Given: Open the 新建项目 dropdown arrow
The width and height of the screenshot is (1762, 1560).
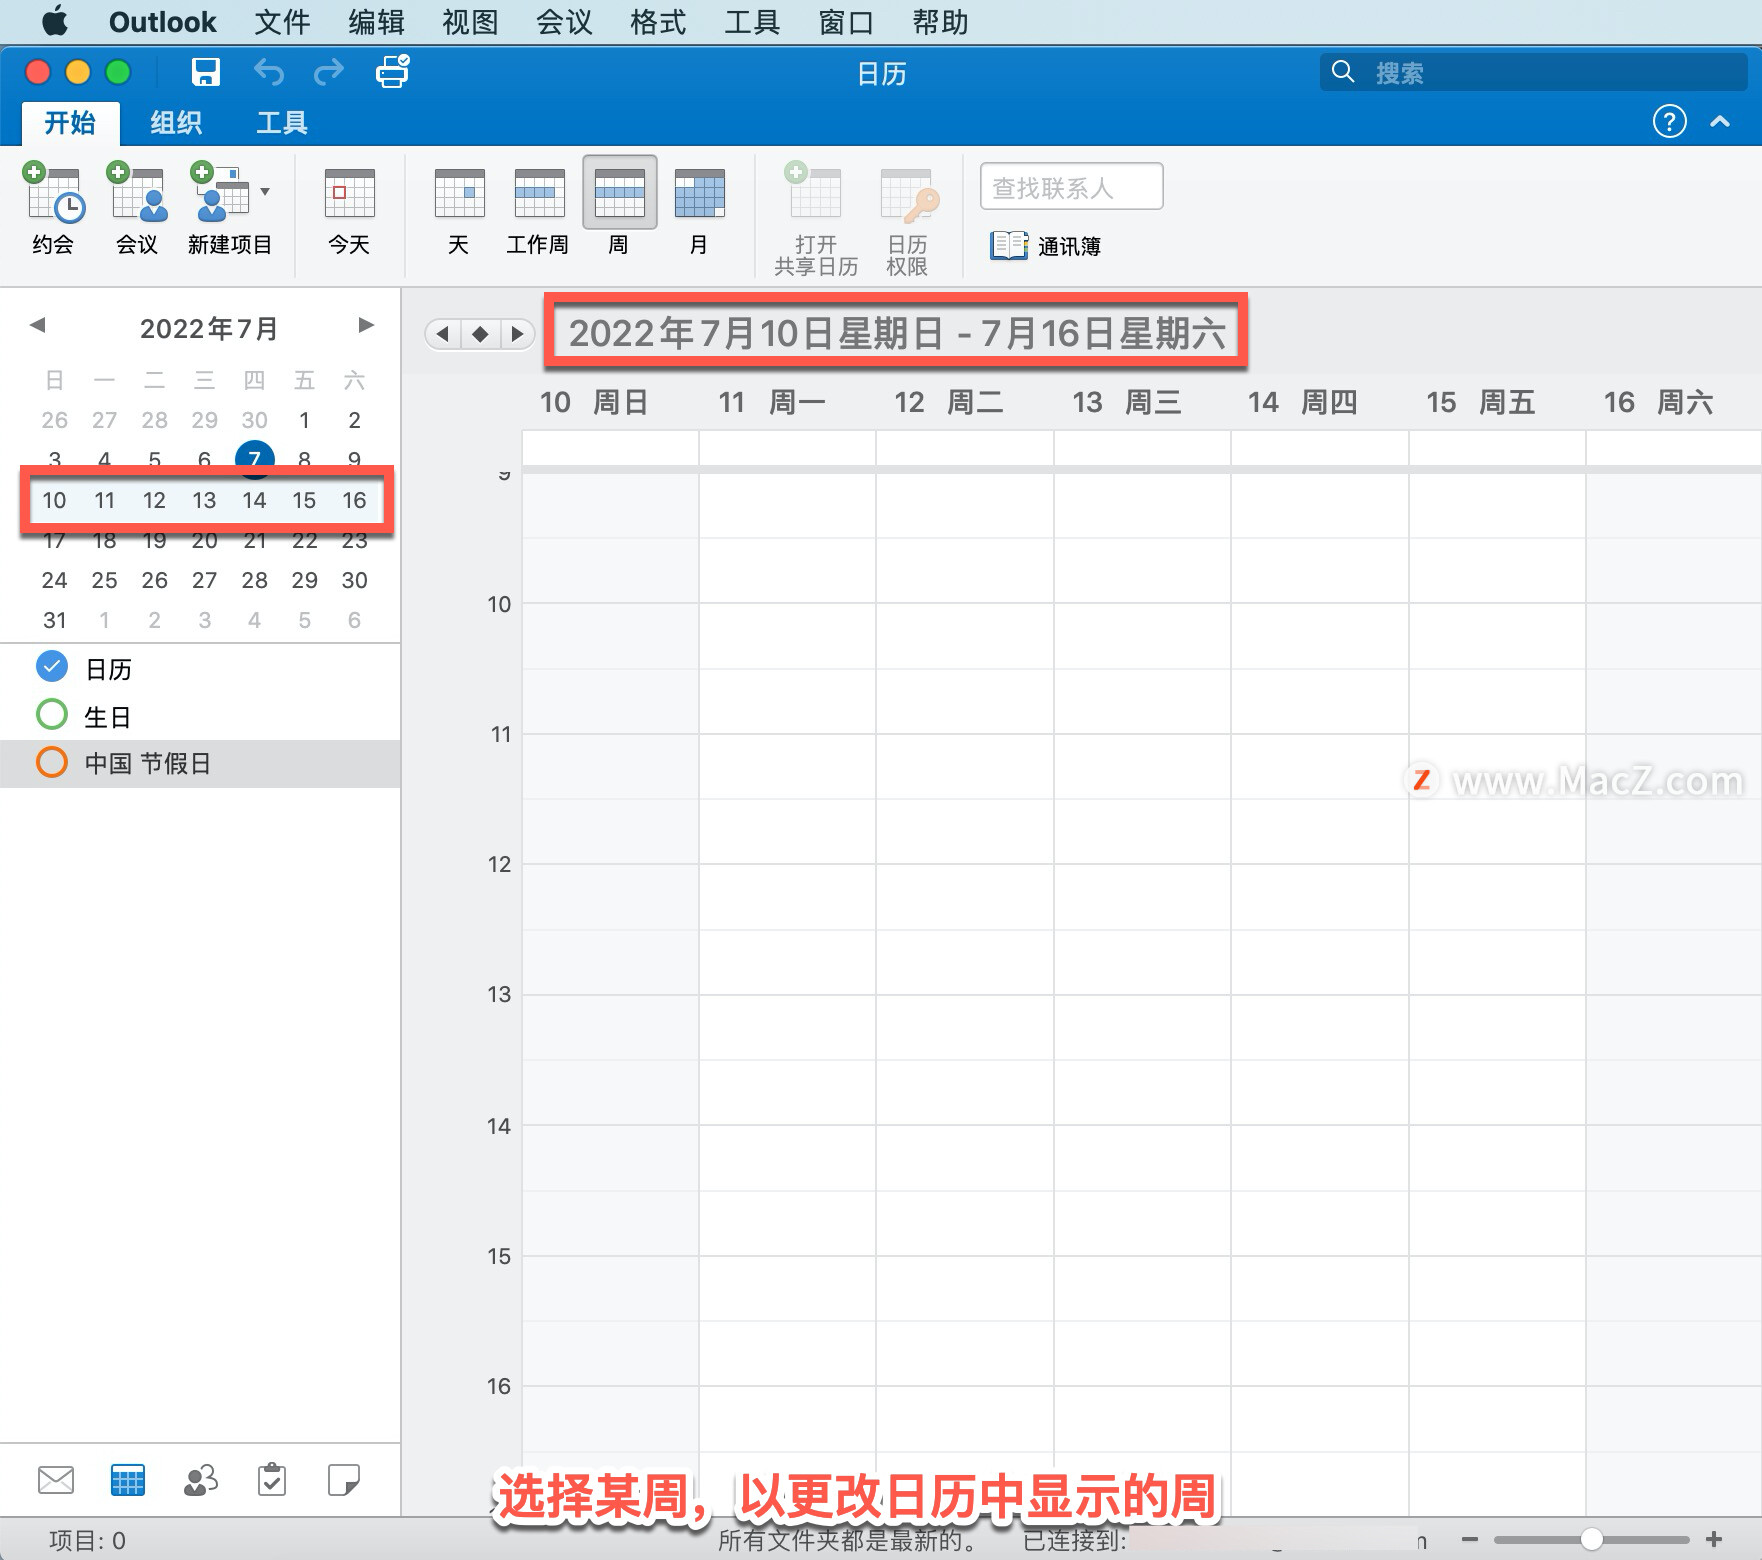Looking at the screenshot, I should 265,191.
